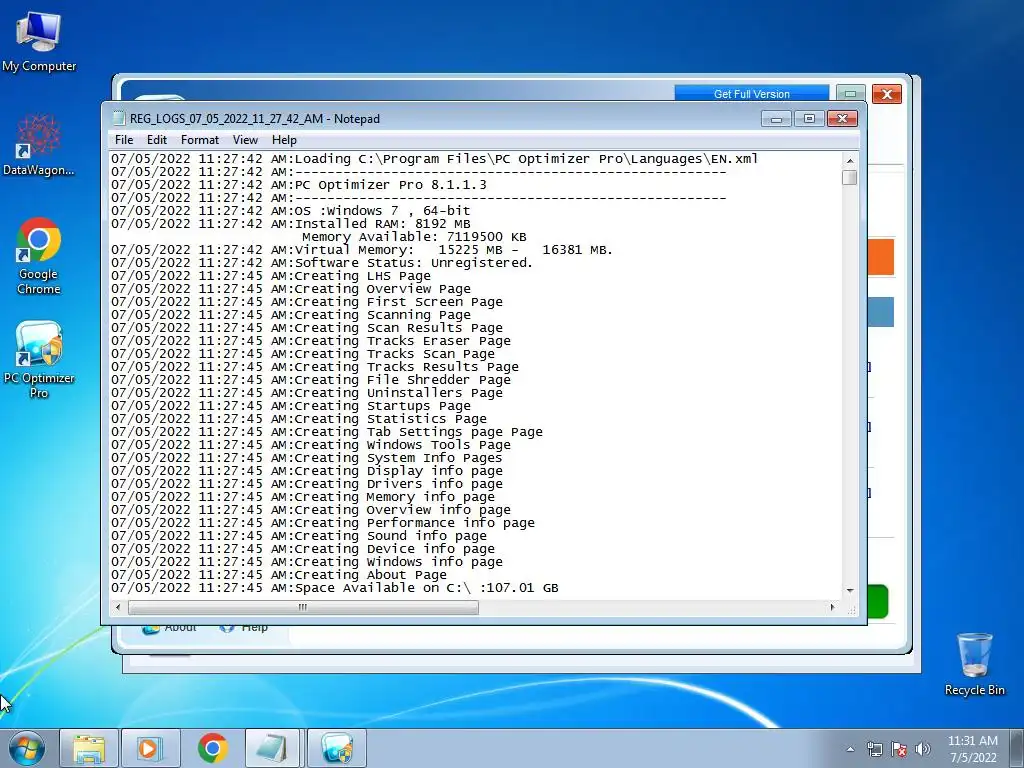
Task: Click horizontal scrollbar thumb in Notepad
Action: (x=303, y=607)
